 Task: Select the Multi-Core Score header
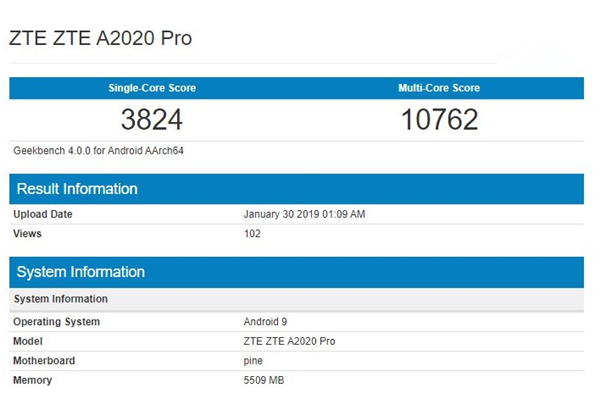tap(438, 88)
